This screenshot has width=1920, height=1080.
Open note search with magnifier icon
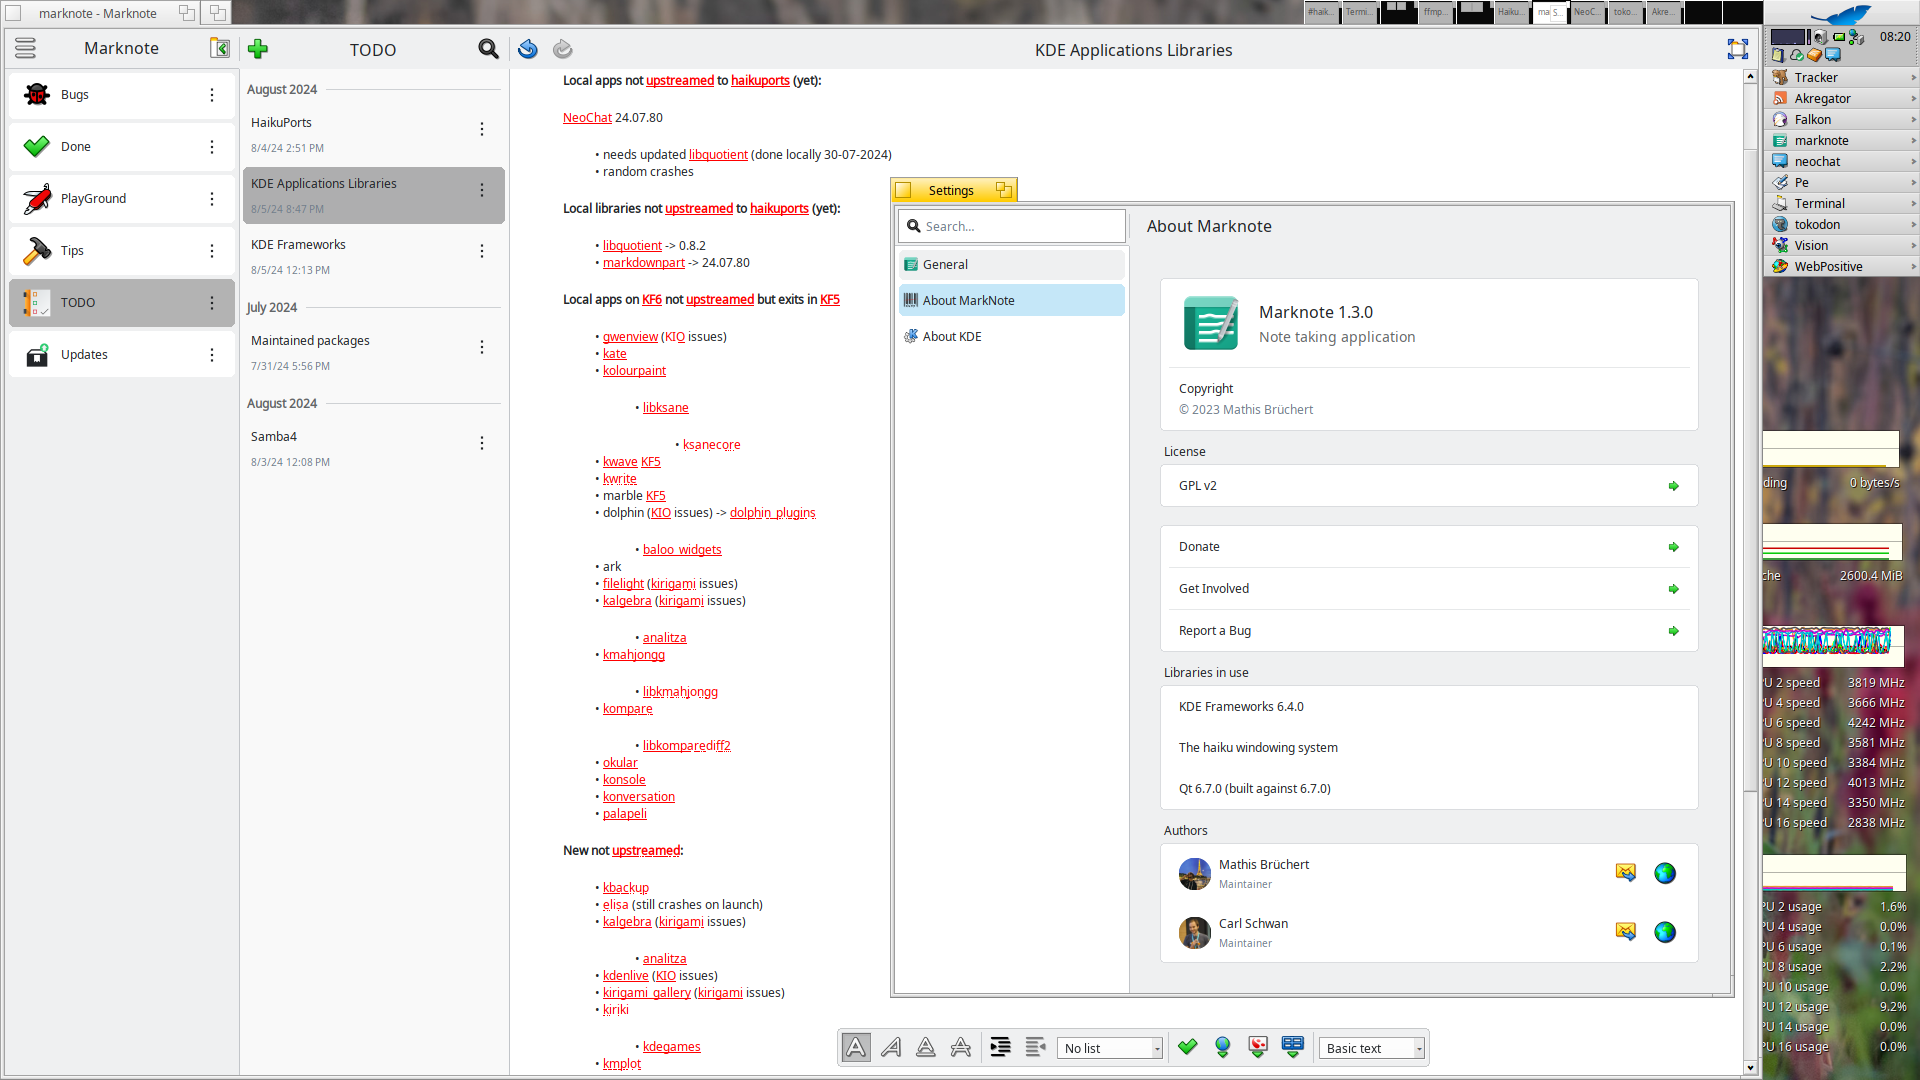point(488,49)
